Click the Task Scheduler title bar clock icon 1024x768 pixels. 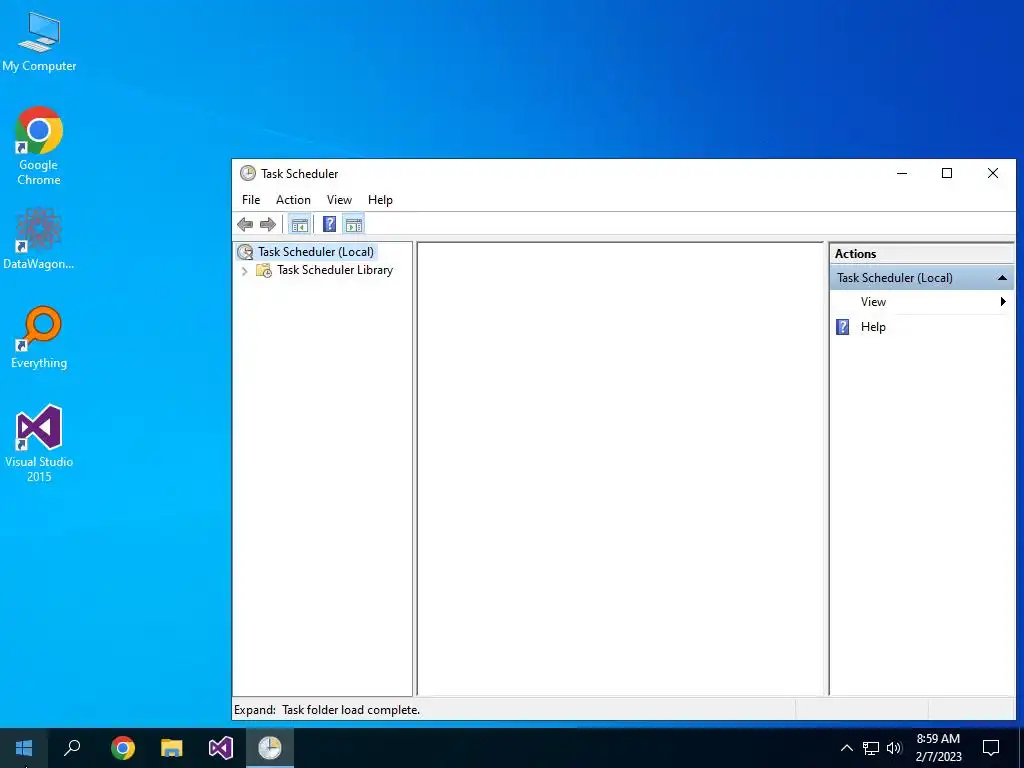[248, 173]
